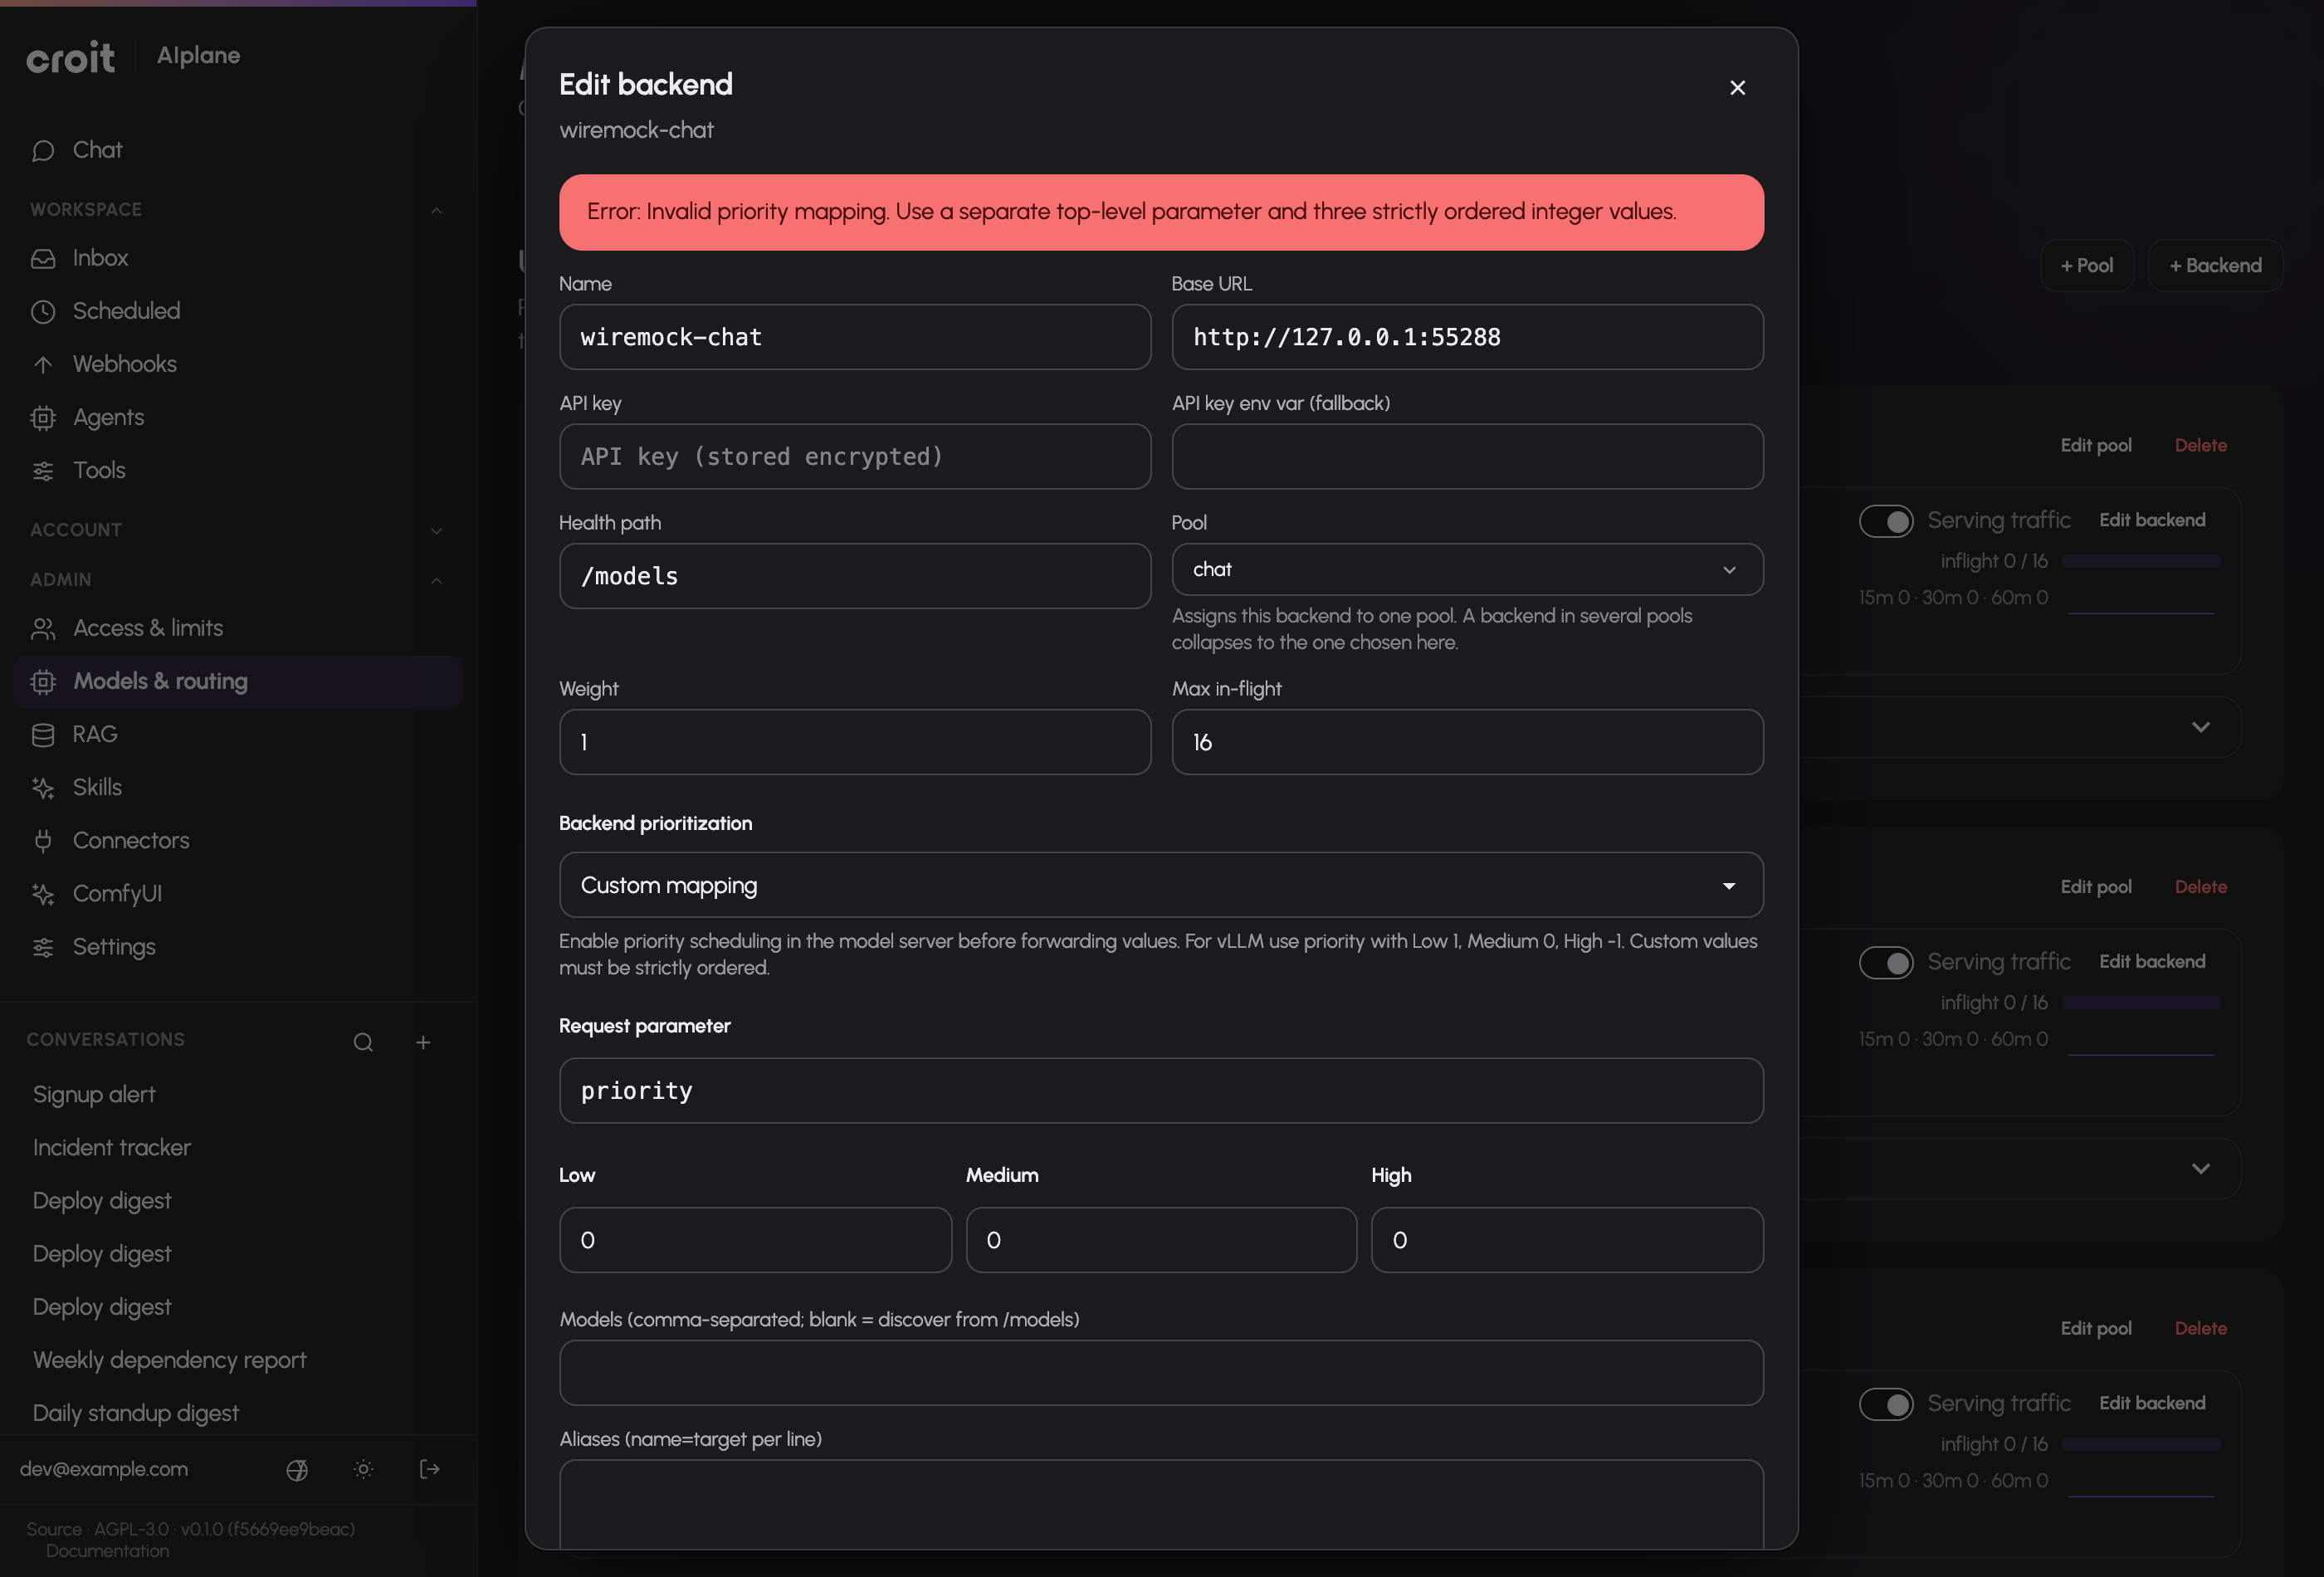The image size is (2324, 1577).
Task: Click the Tools sliders icon
Action: click(x=42, y=470)
